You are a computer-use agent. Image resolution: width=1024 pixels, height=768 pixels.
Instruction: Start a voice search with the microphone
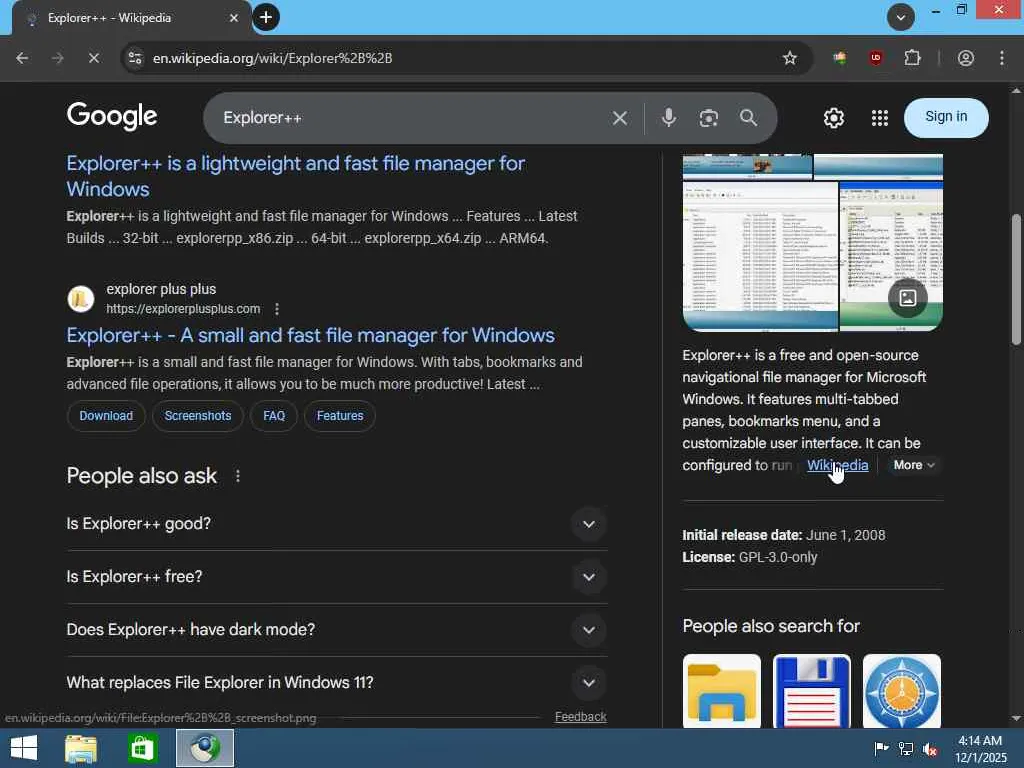[x=668, y=118]
